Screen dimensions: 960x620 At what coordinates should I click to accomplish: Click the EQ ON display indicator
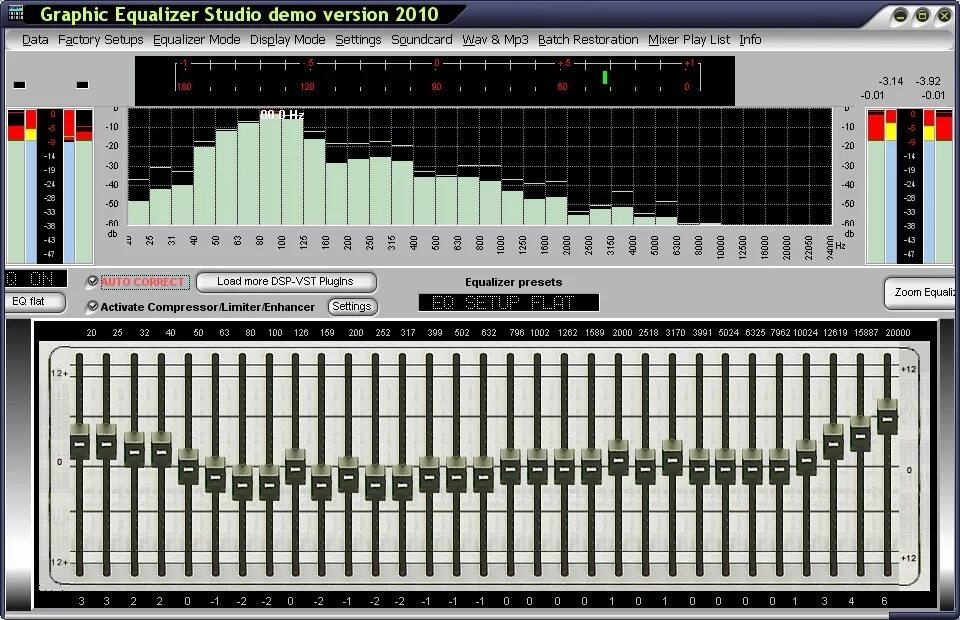[36, 279]
